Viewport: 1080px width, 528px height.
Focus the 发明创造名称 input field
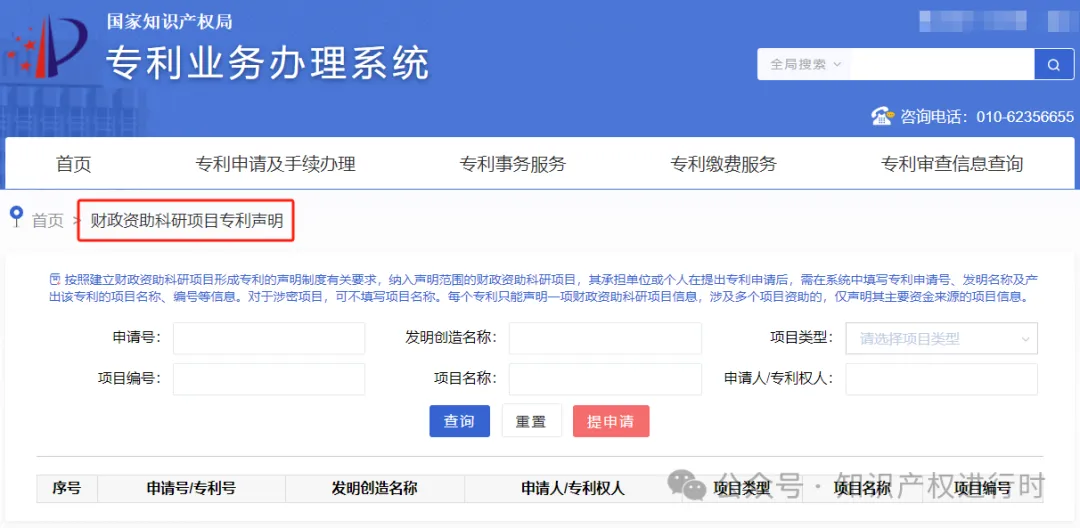pyautogui.click(x=605, y=339)
